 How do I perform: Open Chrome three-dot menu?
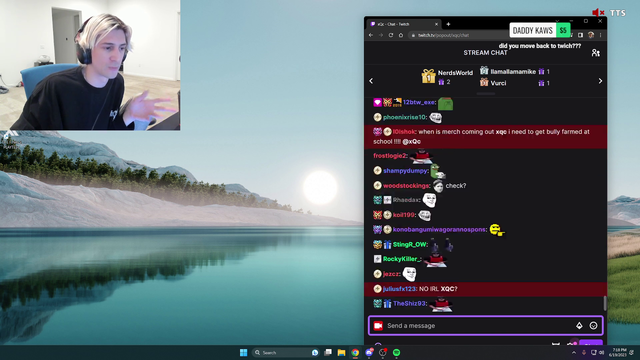tap(600, 35)
